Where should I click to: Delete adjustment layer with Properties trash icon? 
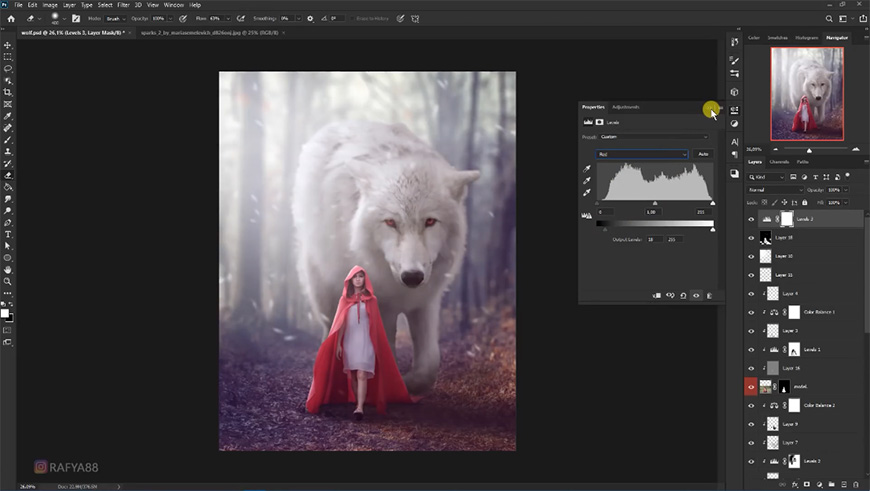(x=709, y=296)
